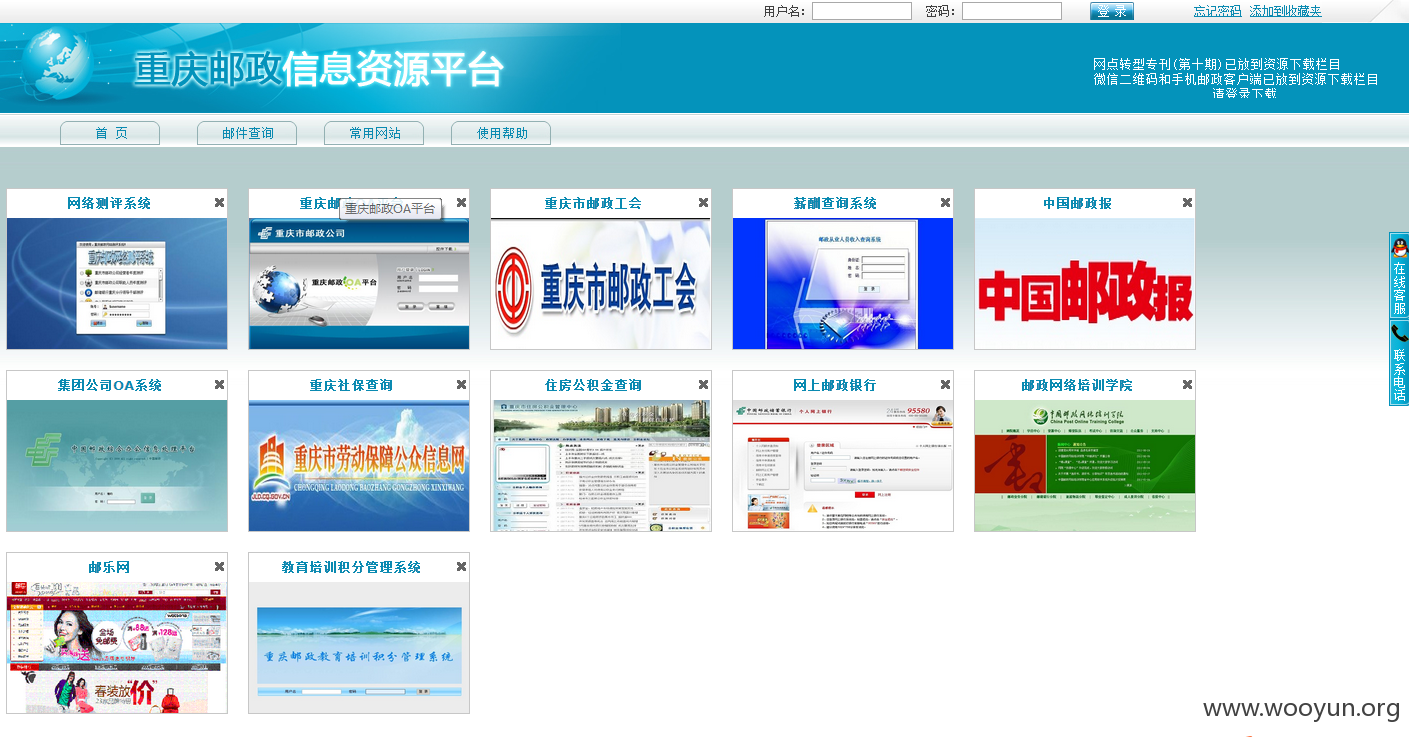
Task: Open the 重庆市邮政工会 title link
Action: tap(593, 203)
